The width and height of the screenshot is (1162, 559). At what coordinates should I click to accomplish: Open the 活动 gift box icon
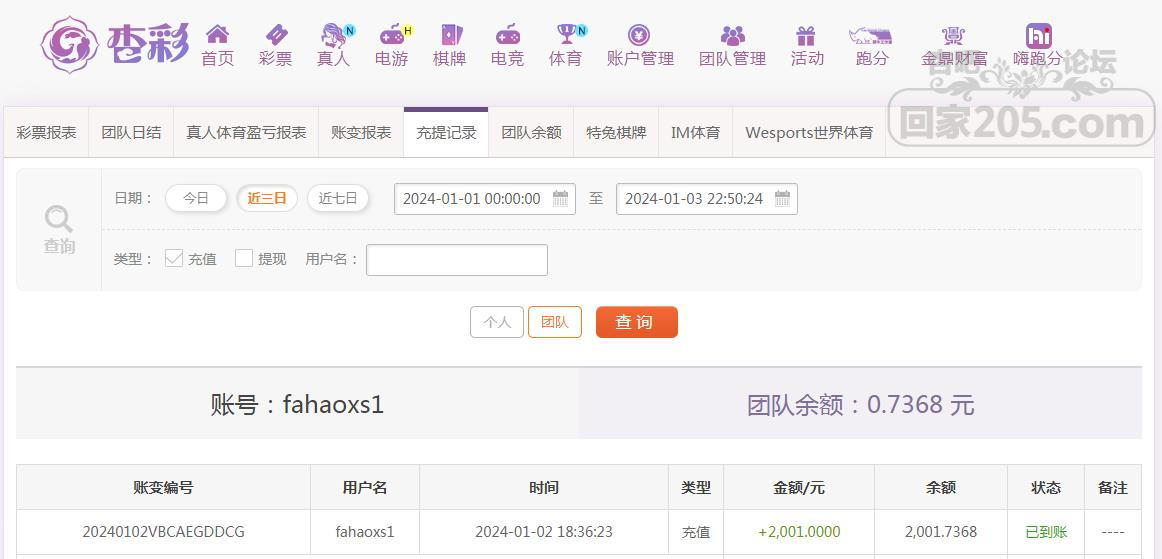pyautogui.click(x=806, y=35)
